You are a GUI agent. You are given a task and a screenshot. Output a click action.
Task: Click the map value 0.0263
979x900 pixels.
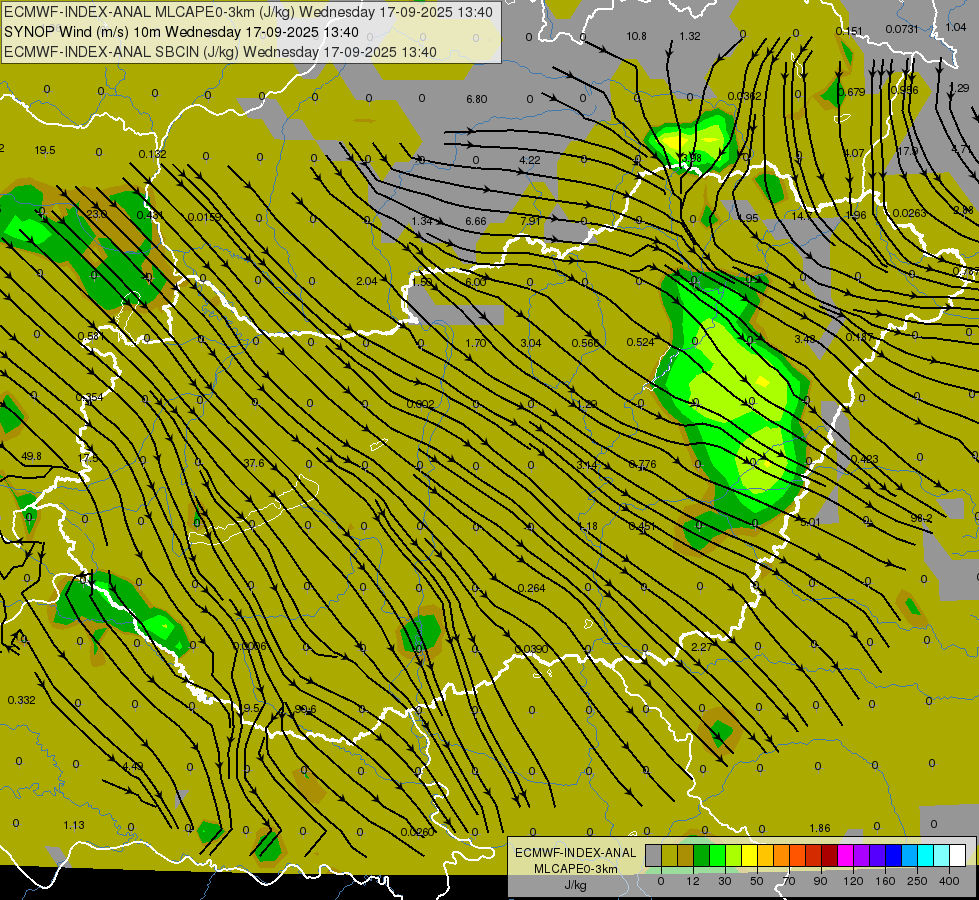tap(909, 214)
